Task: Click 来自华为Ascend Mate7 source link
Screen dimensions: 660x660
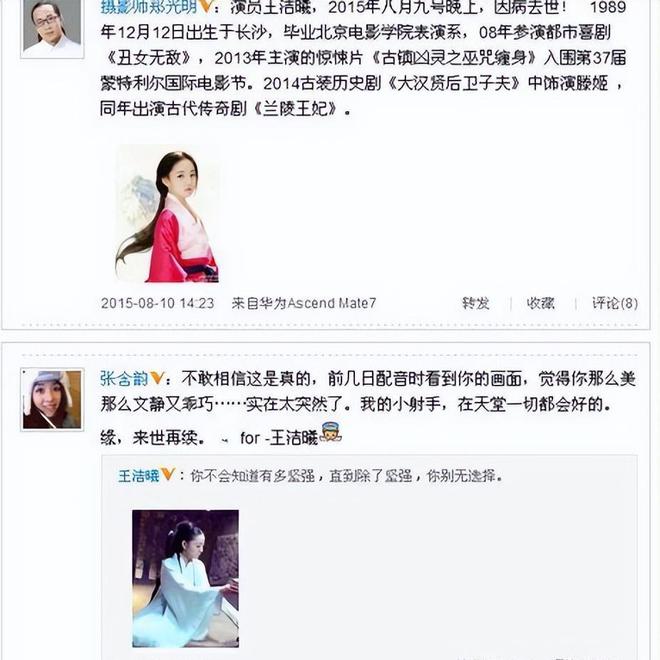Action: click(303, 303)
